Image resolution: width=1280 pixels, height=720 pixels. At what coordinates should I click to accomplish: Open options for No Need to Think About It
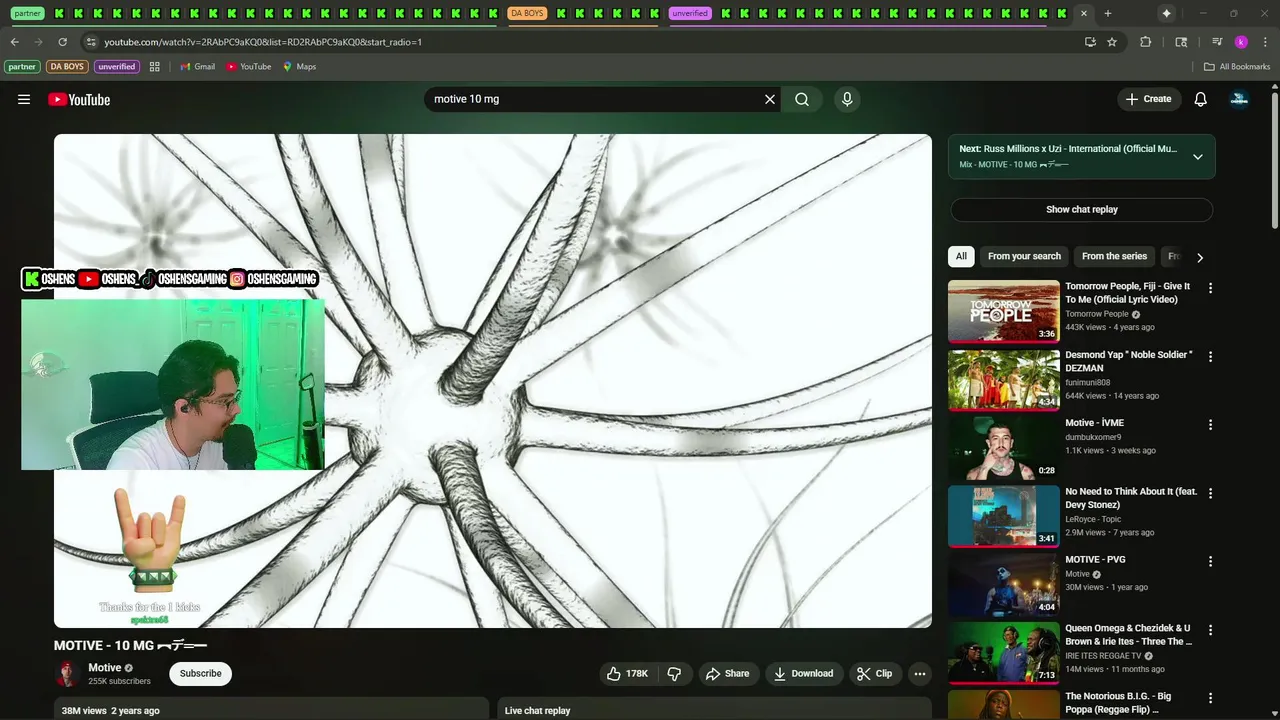tap(1210, 493)
